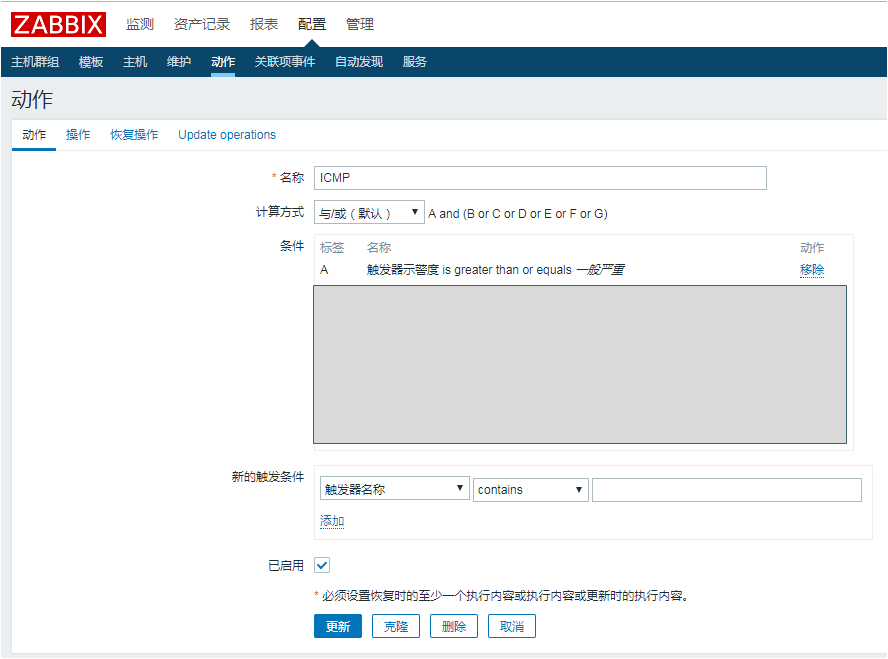888x659 pixels.
Task: Switch to the 操作 tab
Action: coord(78,135)
